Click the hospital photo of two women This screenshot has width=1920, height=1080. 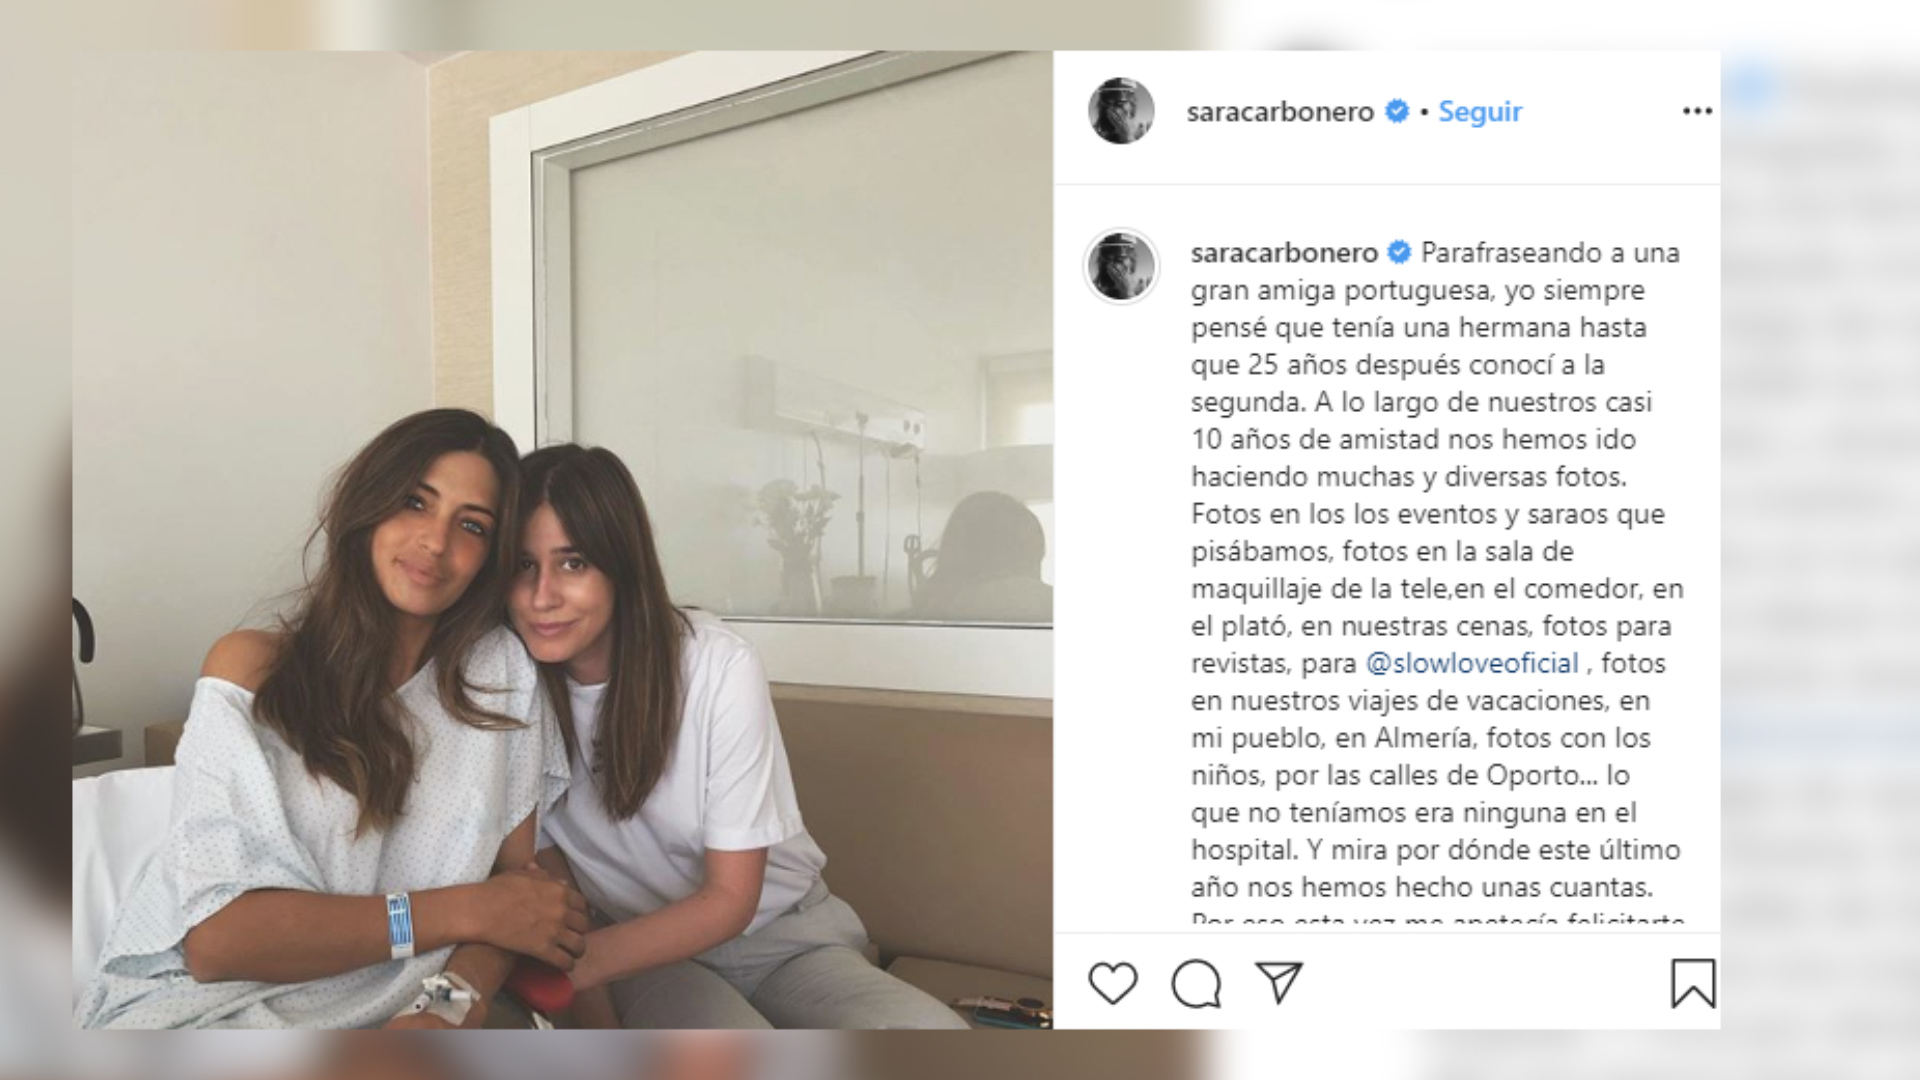tap(562, 540)
